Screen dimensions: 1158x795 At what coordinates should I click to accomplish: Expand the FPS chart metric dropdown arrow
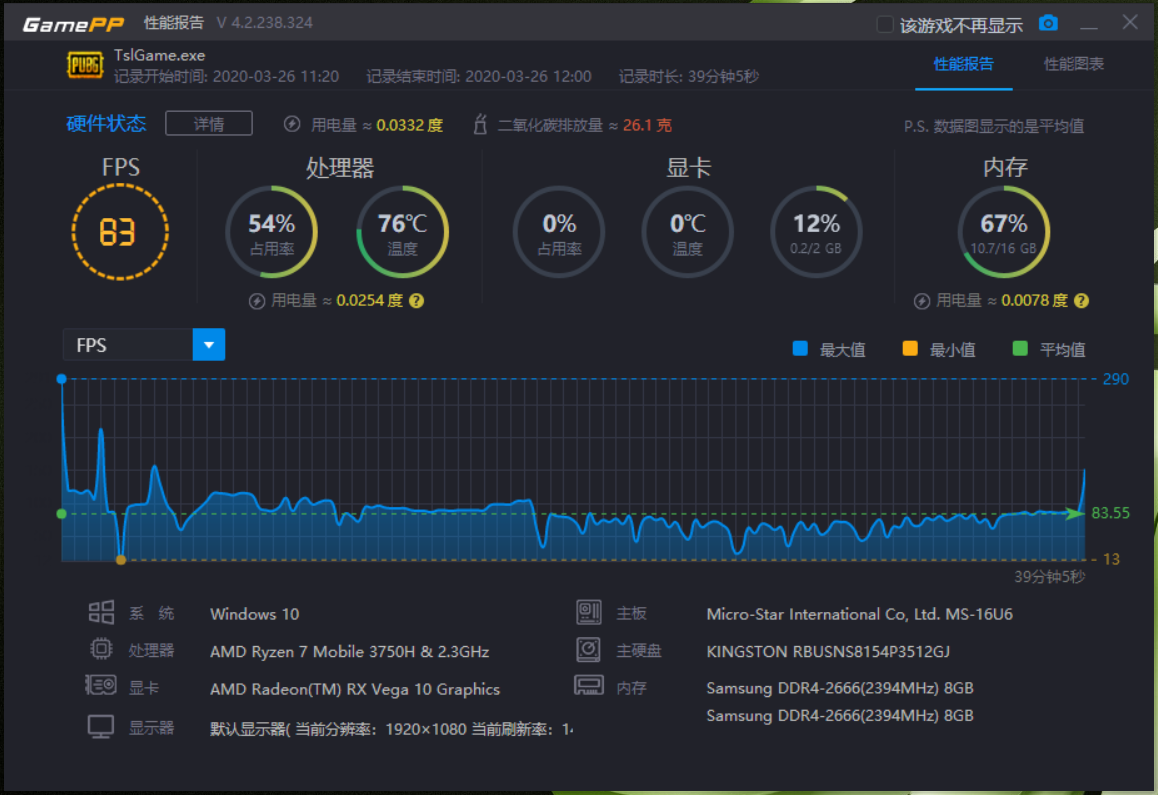click(x=209, y=345)
